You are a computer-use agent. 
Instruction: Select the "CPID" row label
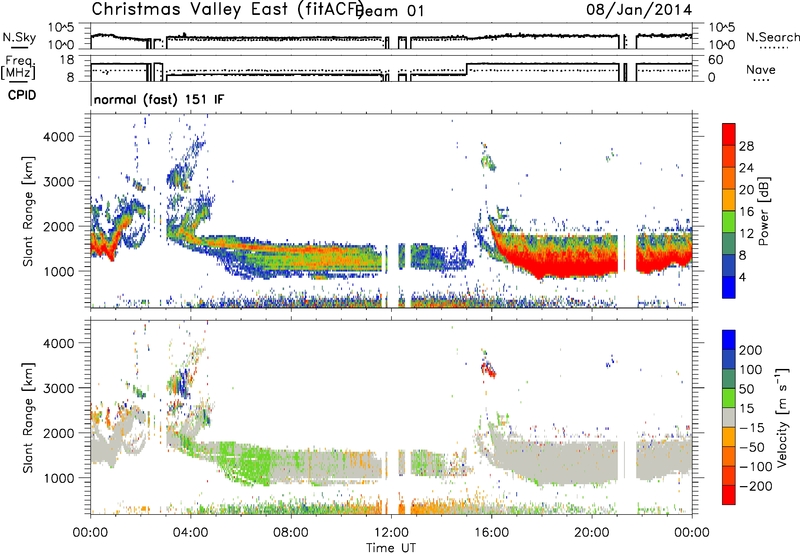[22, 95]
